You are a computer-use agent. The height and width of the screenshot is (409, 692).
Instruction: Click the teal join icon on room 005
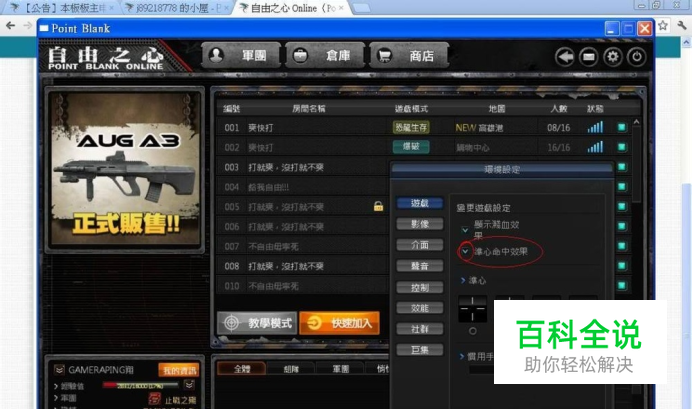coord(622,206)
